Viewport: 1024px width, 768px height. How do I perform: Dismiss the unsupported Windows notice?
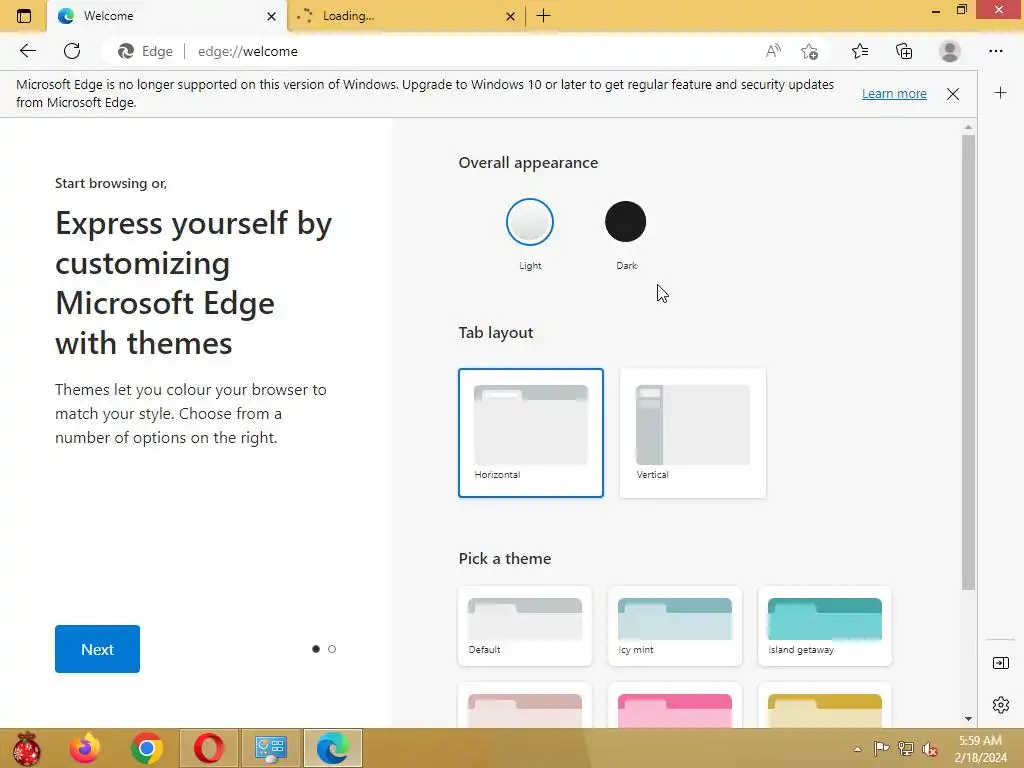click(x=953, y=93)
